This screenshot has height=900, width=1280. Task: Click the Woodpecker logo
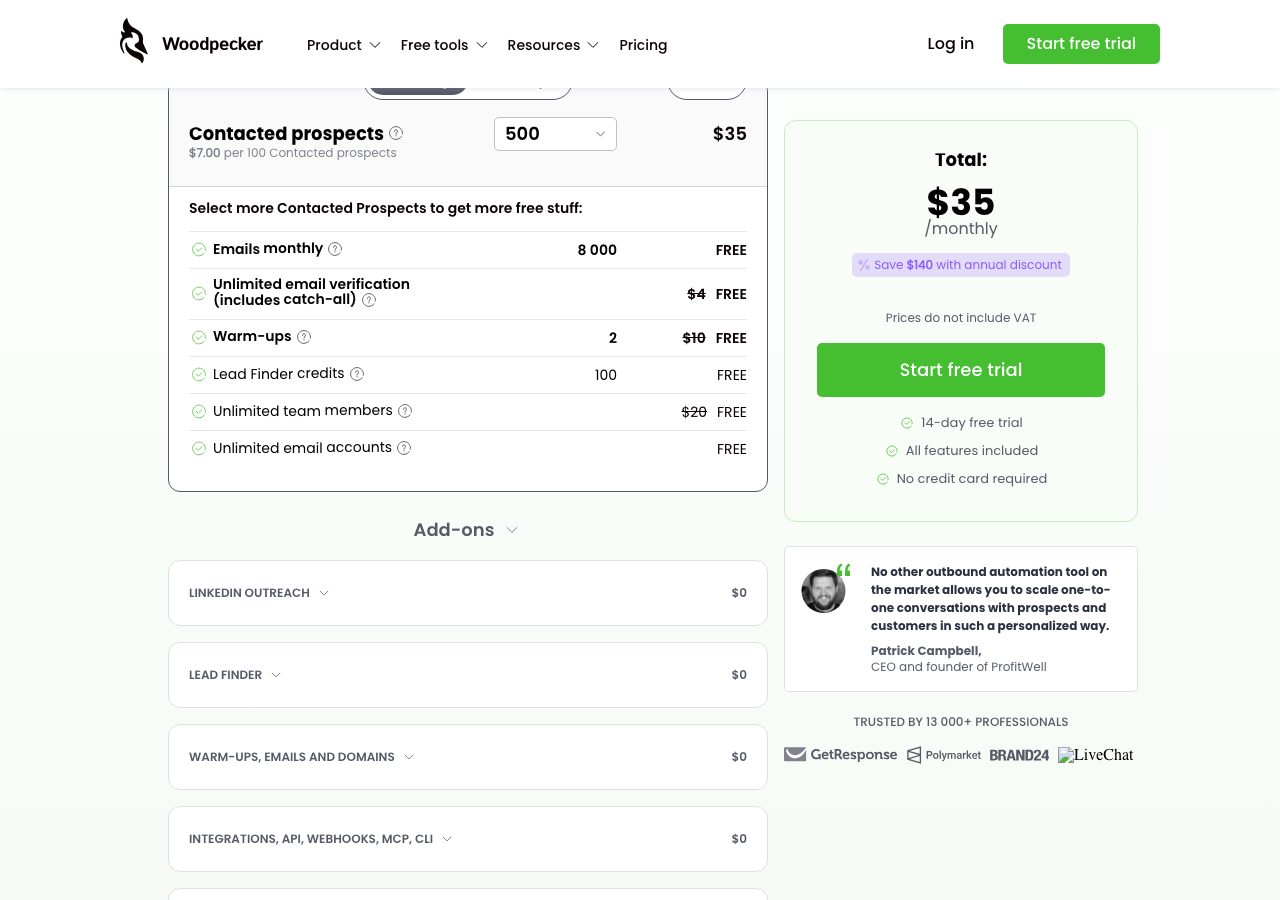191,42
